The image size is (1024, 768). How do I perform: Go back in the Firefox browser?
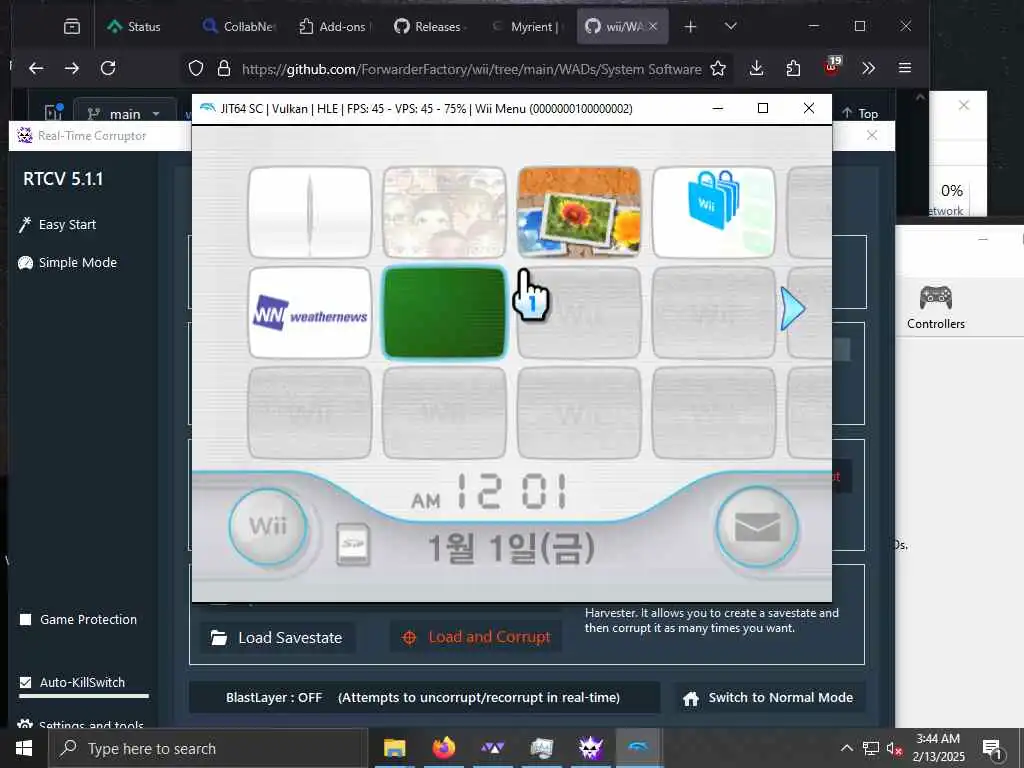click(37, 68)
